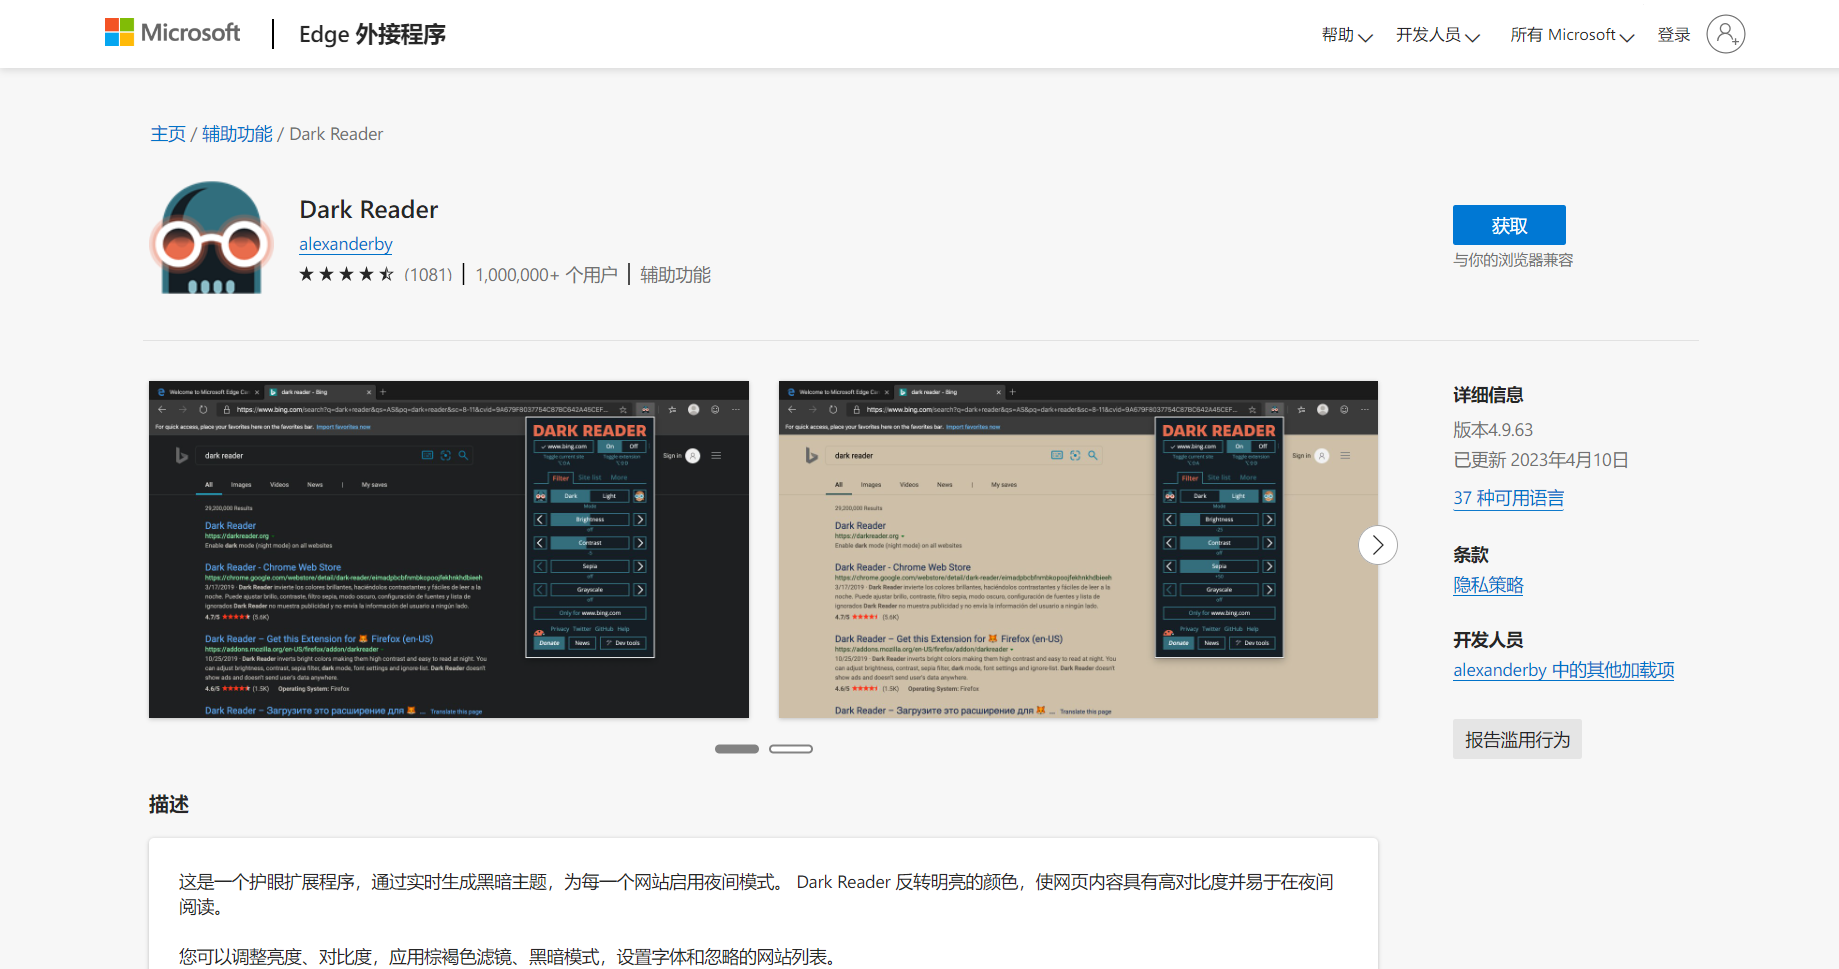Viewport: 1839px width, 969px height.
Task: Open the 所有 Microsoft dropdown
Action: pyautogui.click(x=1570, y=34)
